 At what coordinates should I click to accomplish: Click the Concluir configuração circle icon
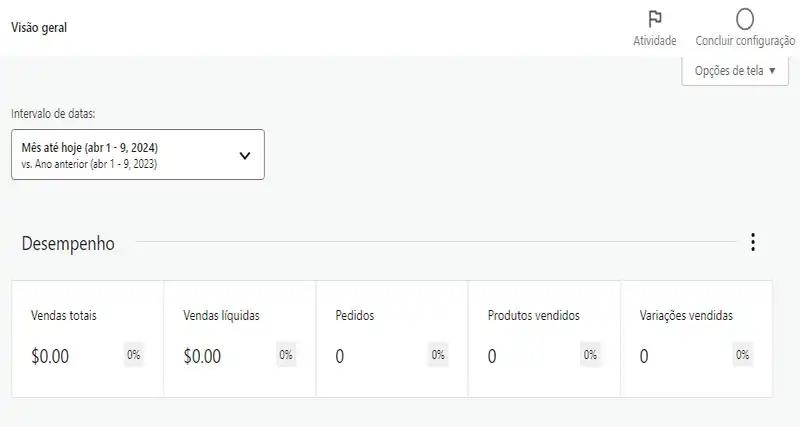[744, 19]
